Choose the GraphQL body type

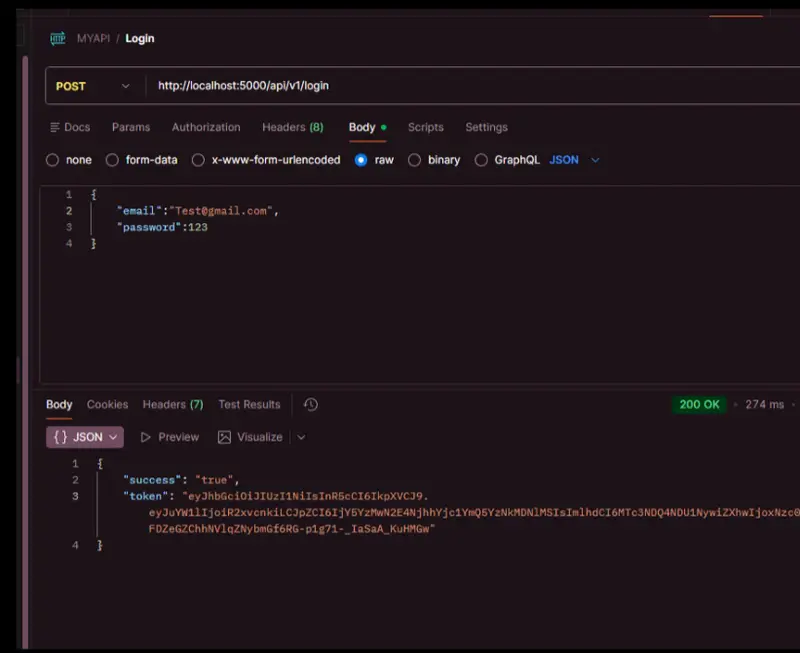[x=481, y=160]
